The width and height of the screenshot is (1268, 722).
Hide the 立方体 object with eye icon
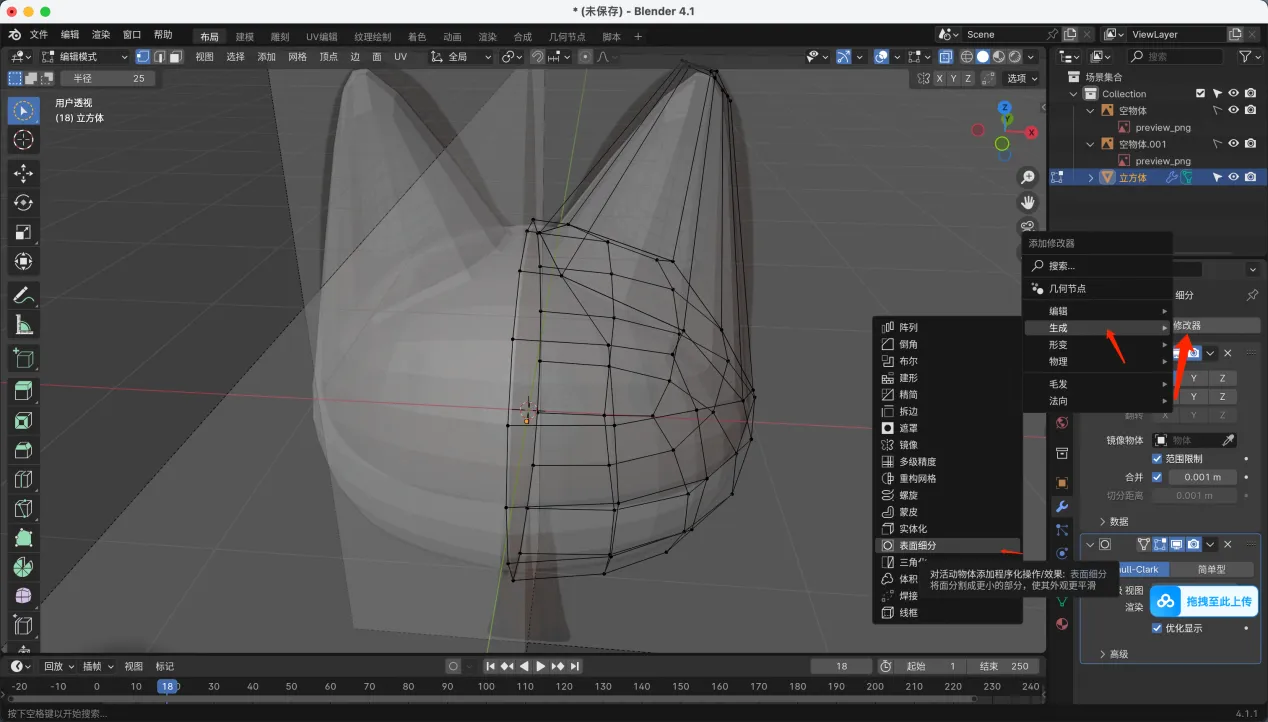tap(1233, 177)
